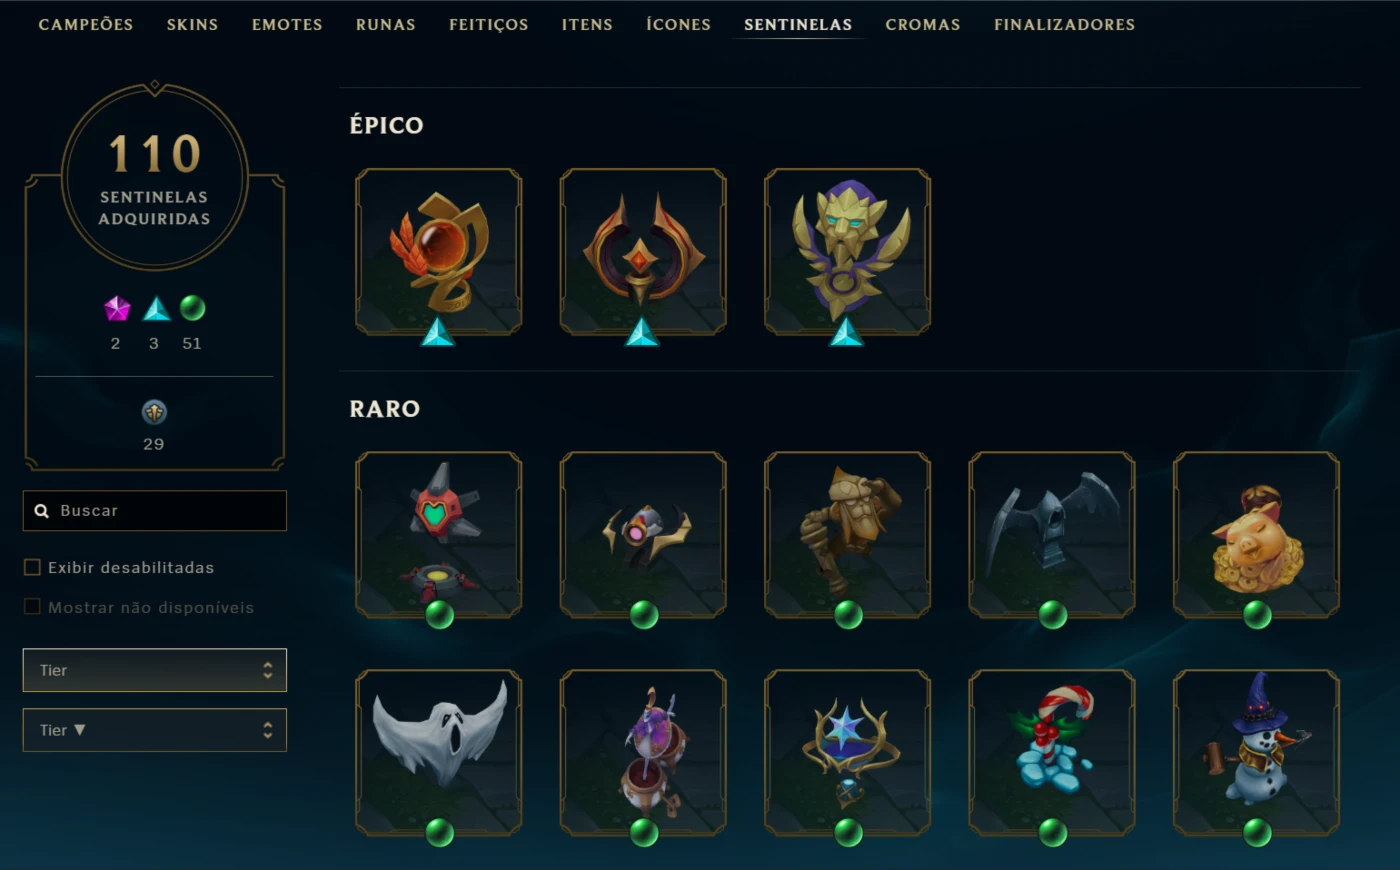Open the Cromas tab
Screen dimensions: 1400x870
(x=922, y=24)
